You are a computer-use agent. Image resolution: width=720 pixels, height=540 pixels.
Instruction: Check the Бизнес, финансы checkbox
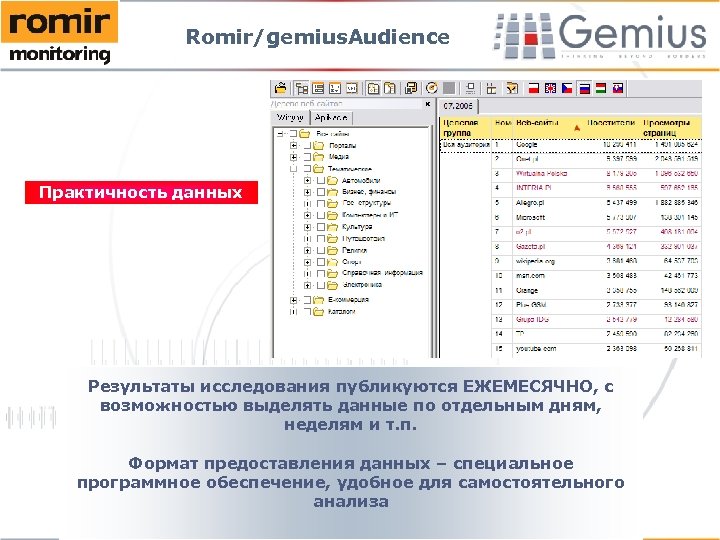(321, 192)
